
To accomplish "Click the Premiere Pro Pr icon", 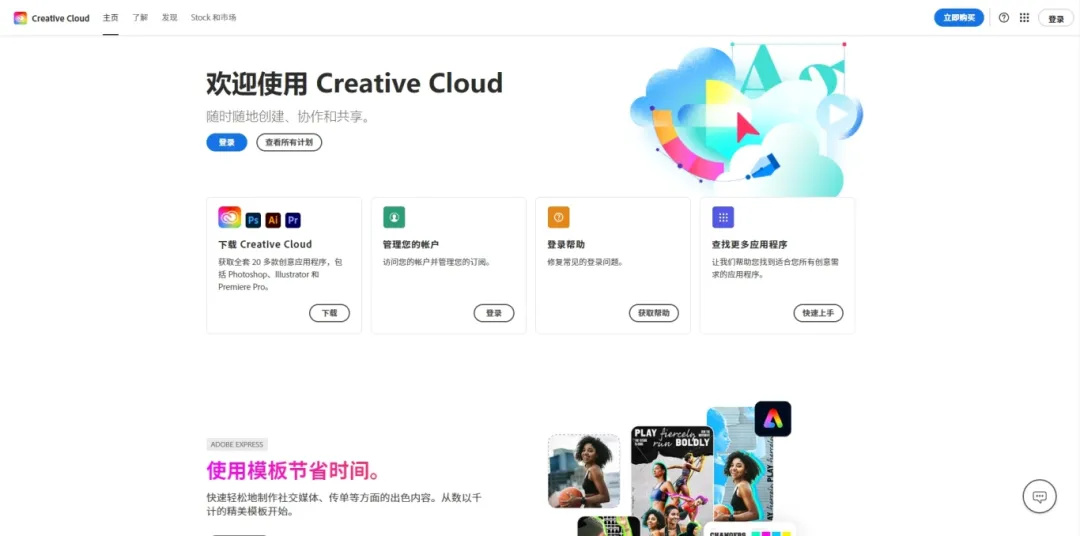I will point(293,220).
